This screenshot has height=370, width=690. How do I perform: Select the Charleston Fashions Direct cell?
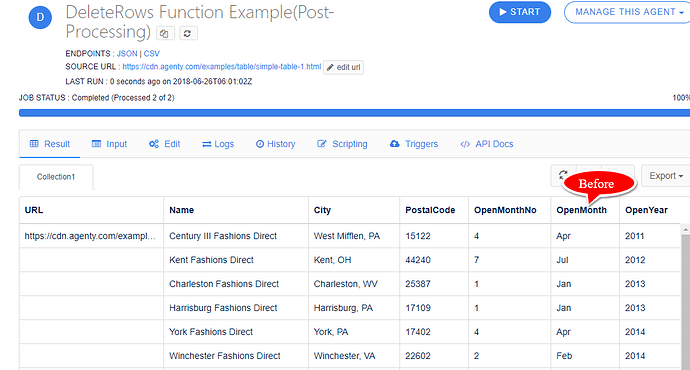click(236, 284)
